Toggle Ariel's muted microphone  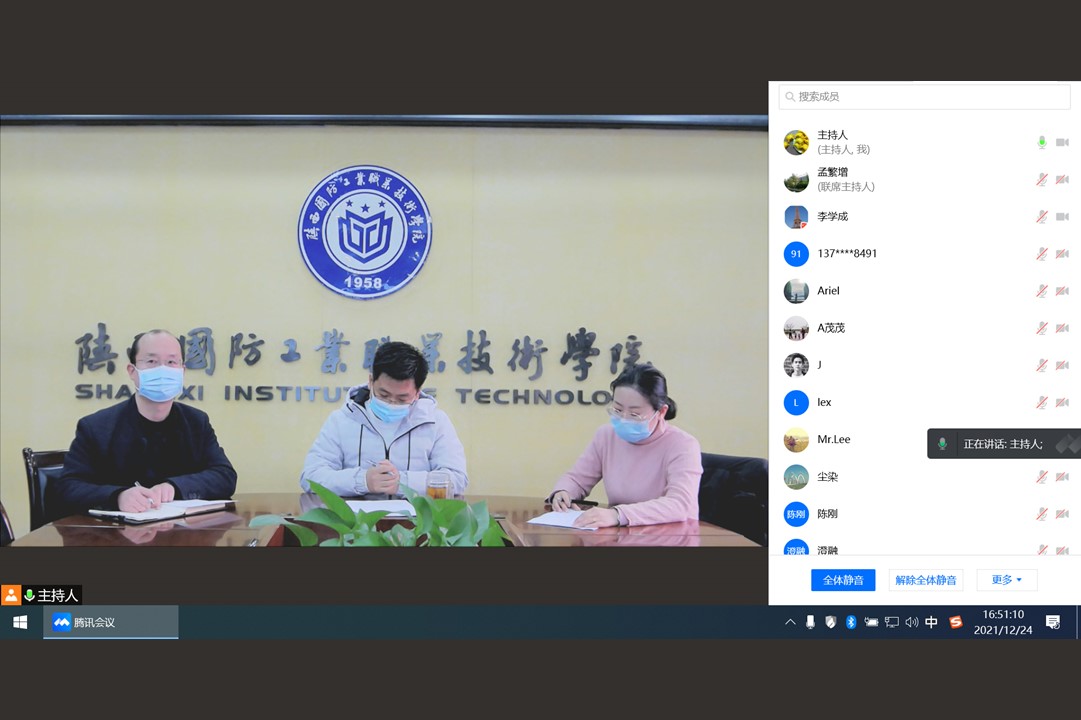tap(1041, 291)
